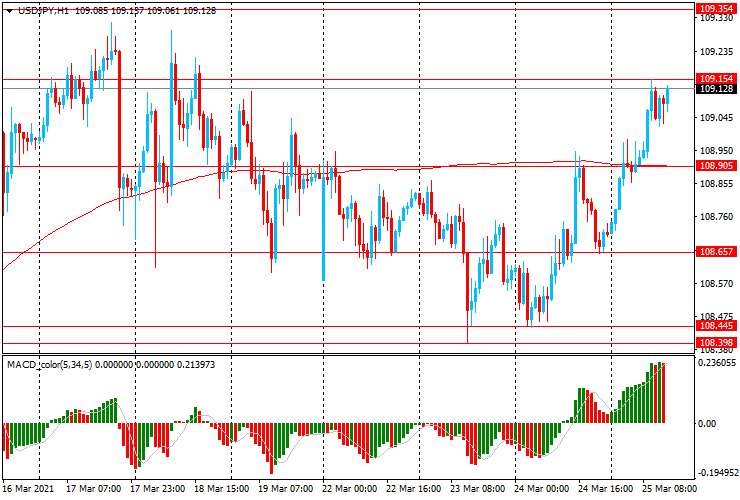
Task: Select the 109.354 red price label
Action: point(716,7)
